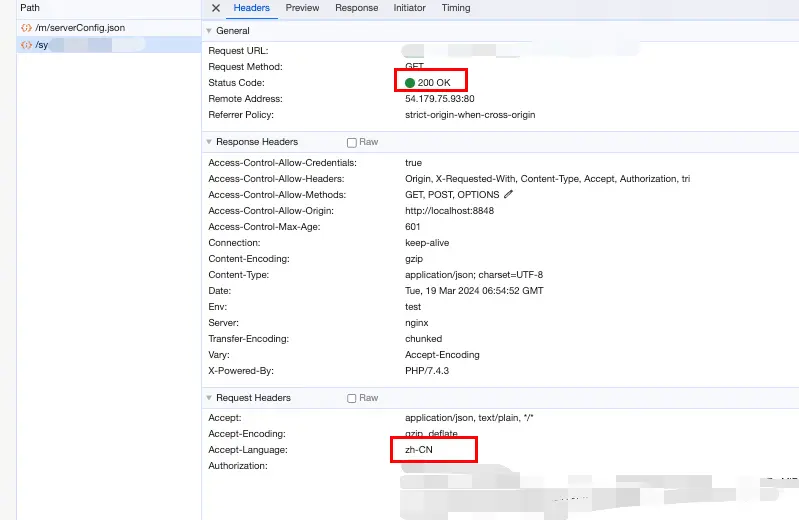Click the Access-Control-Allow-Origin header label
This screenshot has height=520, width=799.
(271, 211)
